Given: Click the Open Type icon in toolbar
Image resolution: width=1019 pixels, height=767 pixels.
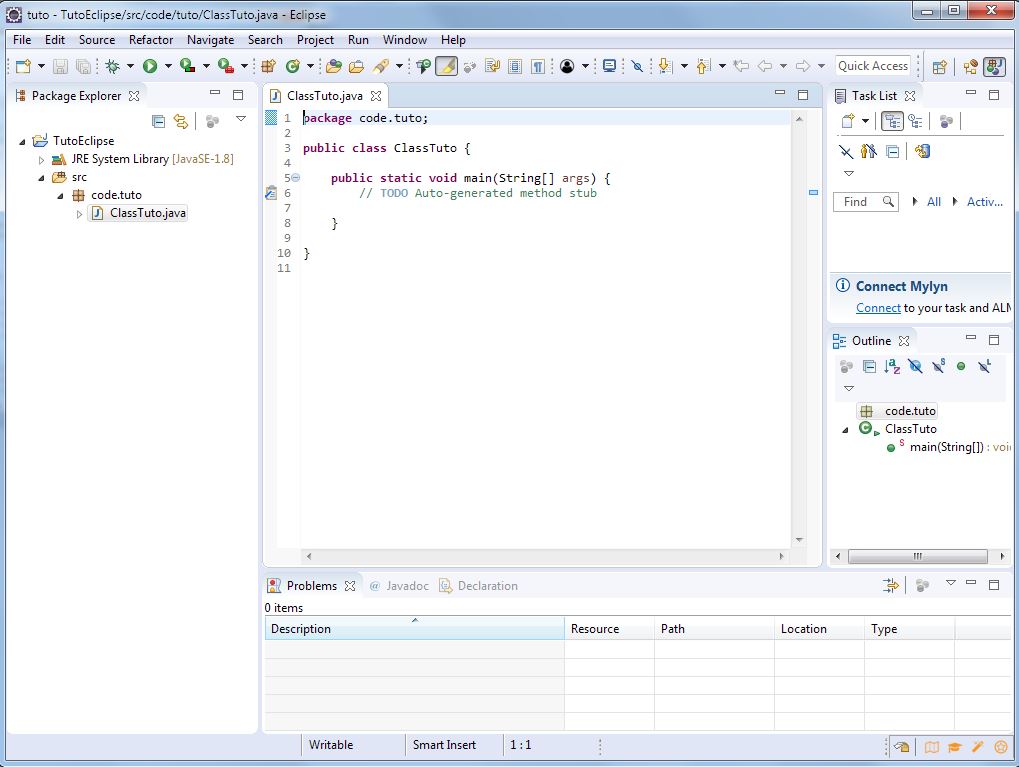Looking at the screenshot, I should pyautogui.click(x=333, y=66).
